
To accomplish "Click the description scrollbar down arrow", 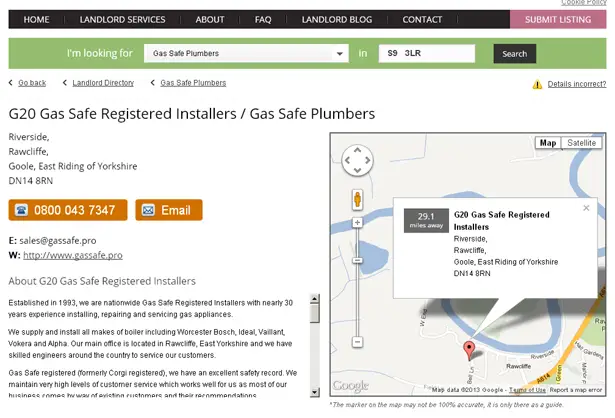I will [315, 392].
